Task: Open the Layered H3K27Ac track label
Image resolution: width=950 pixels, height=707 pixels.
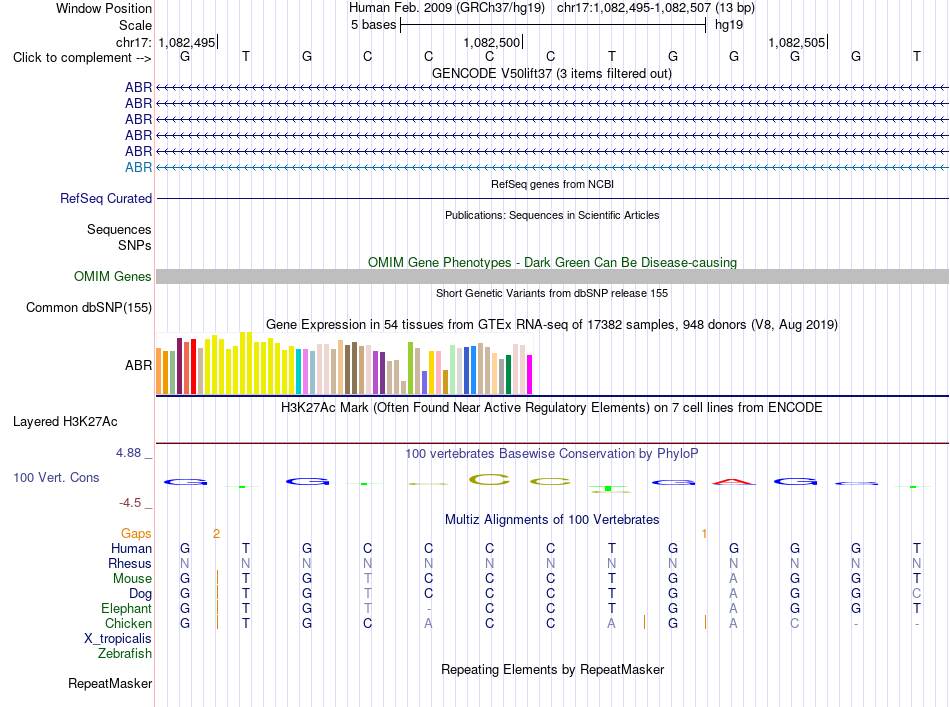Action: 65,421
